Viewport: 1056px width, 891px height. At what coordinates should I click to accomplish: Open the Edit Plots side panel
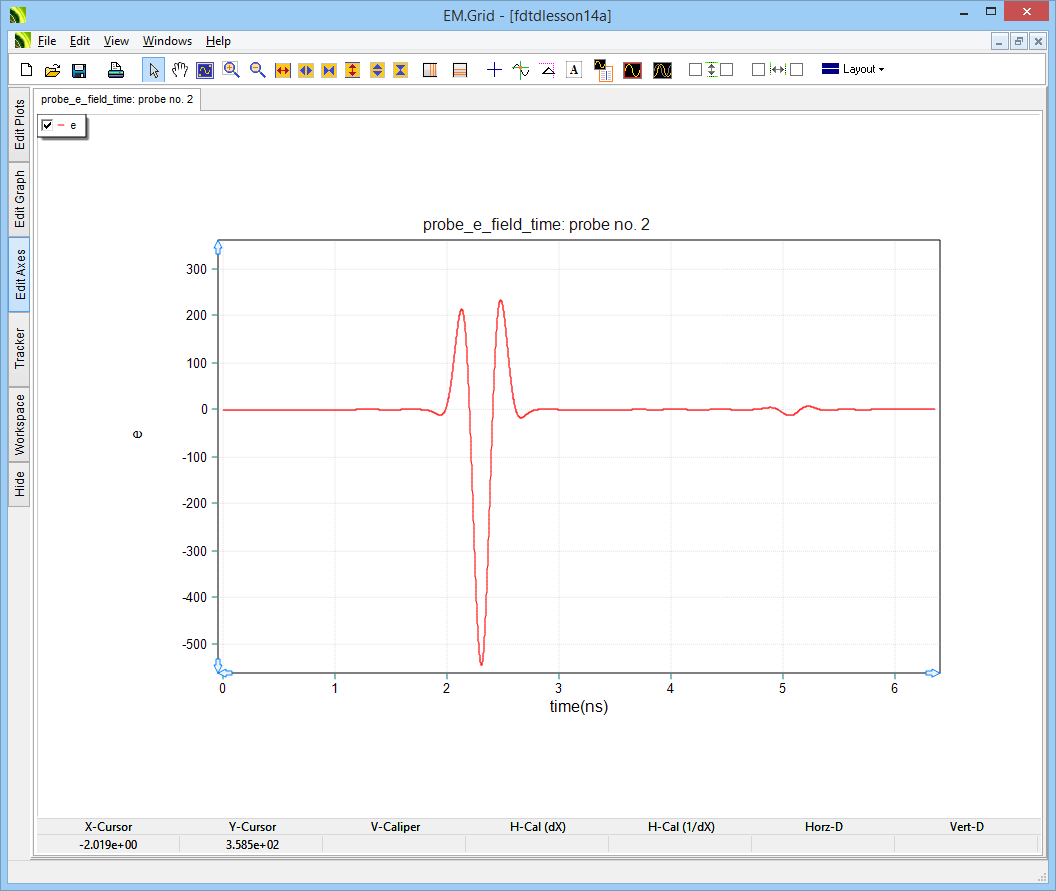click(20, 125)
